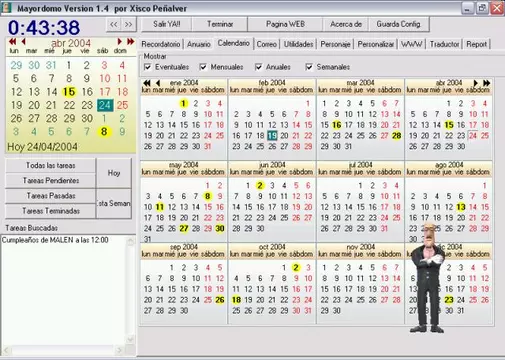Click highlighted day 13 in ago 2004

point(461,207)
